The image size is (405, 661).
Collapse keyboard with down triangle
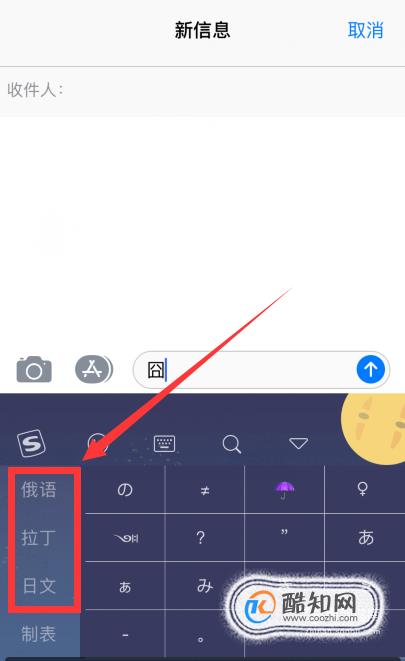pyautogui.click(x=298, y=443)
